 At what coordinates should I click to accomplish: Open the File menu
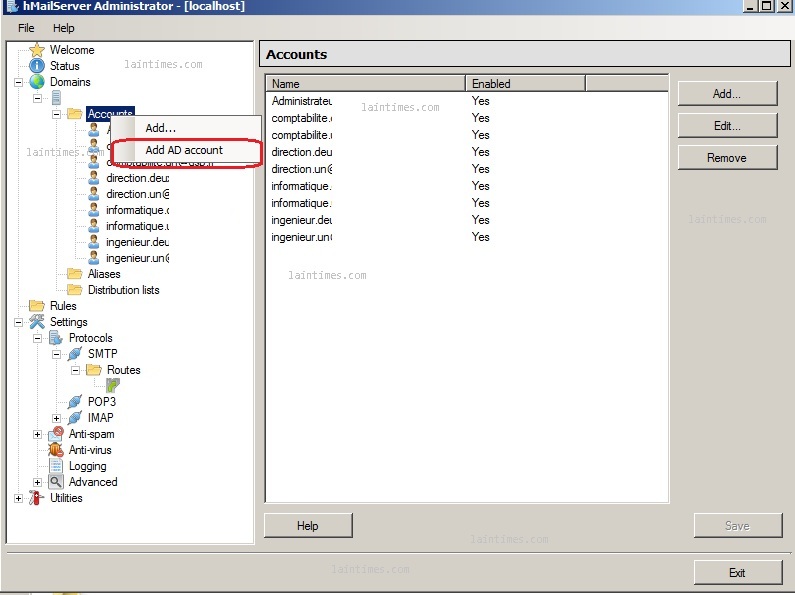(x=26, y=28)
